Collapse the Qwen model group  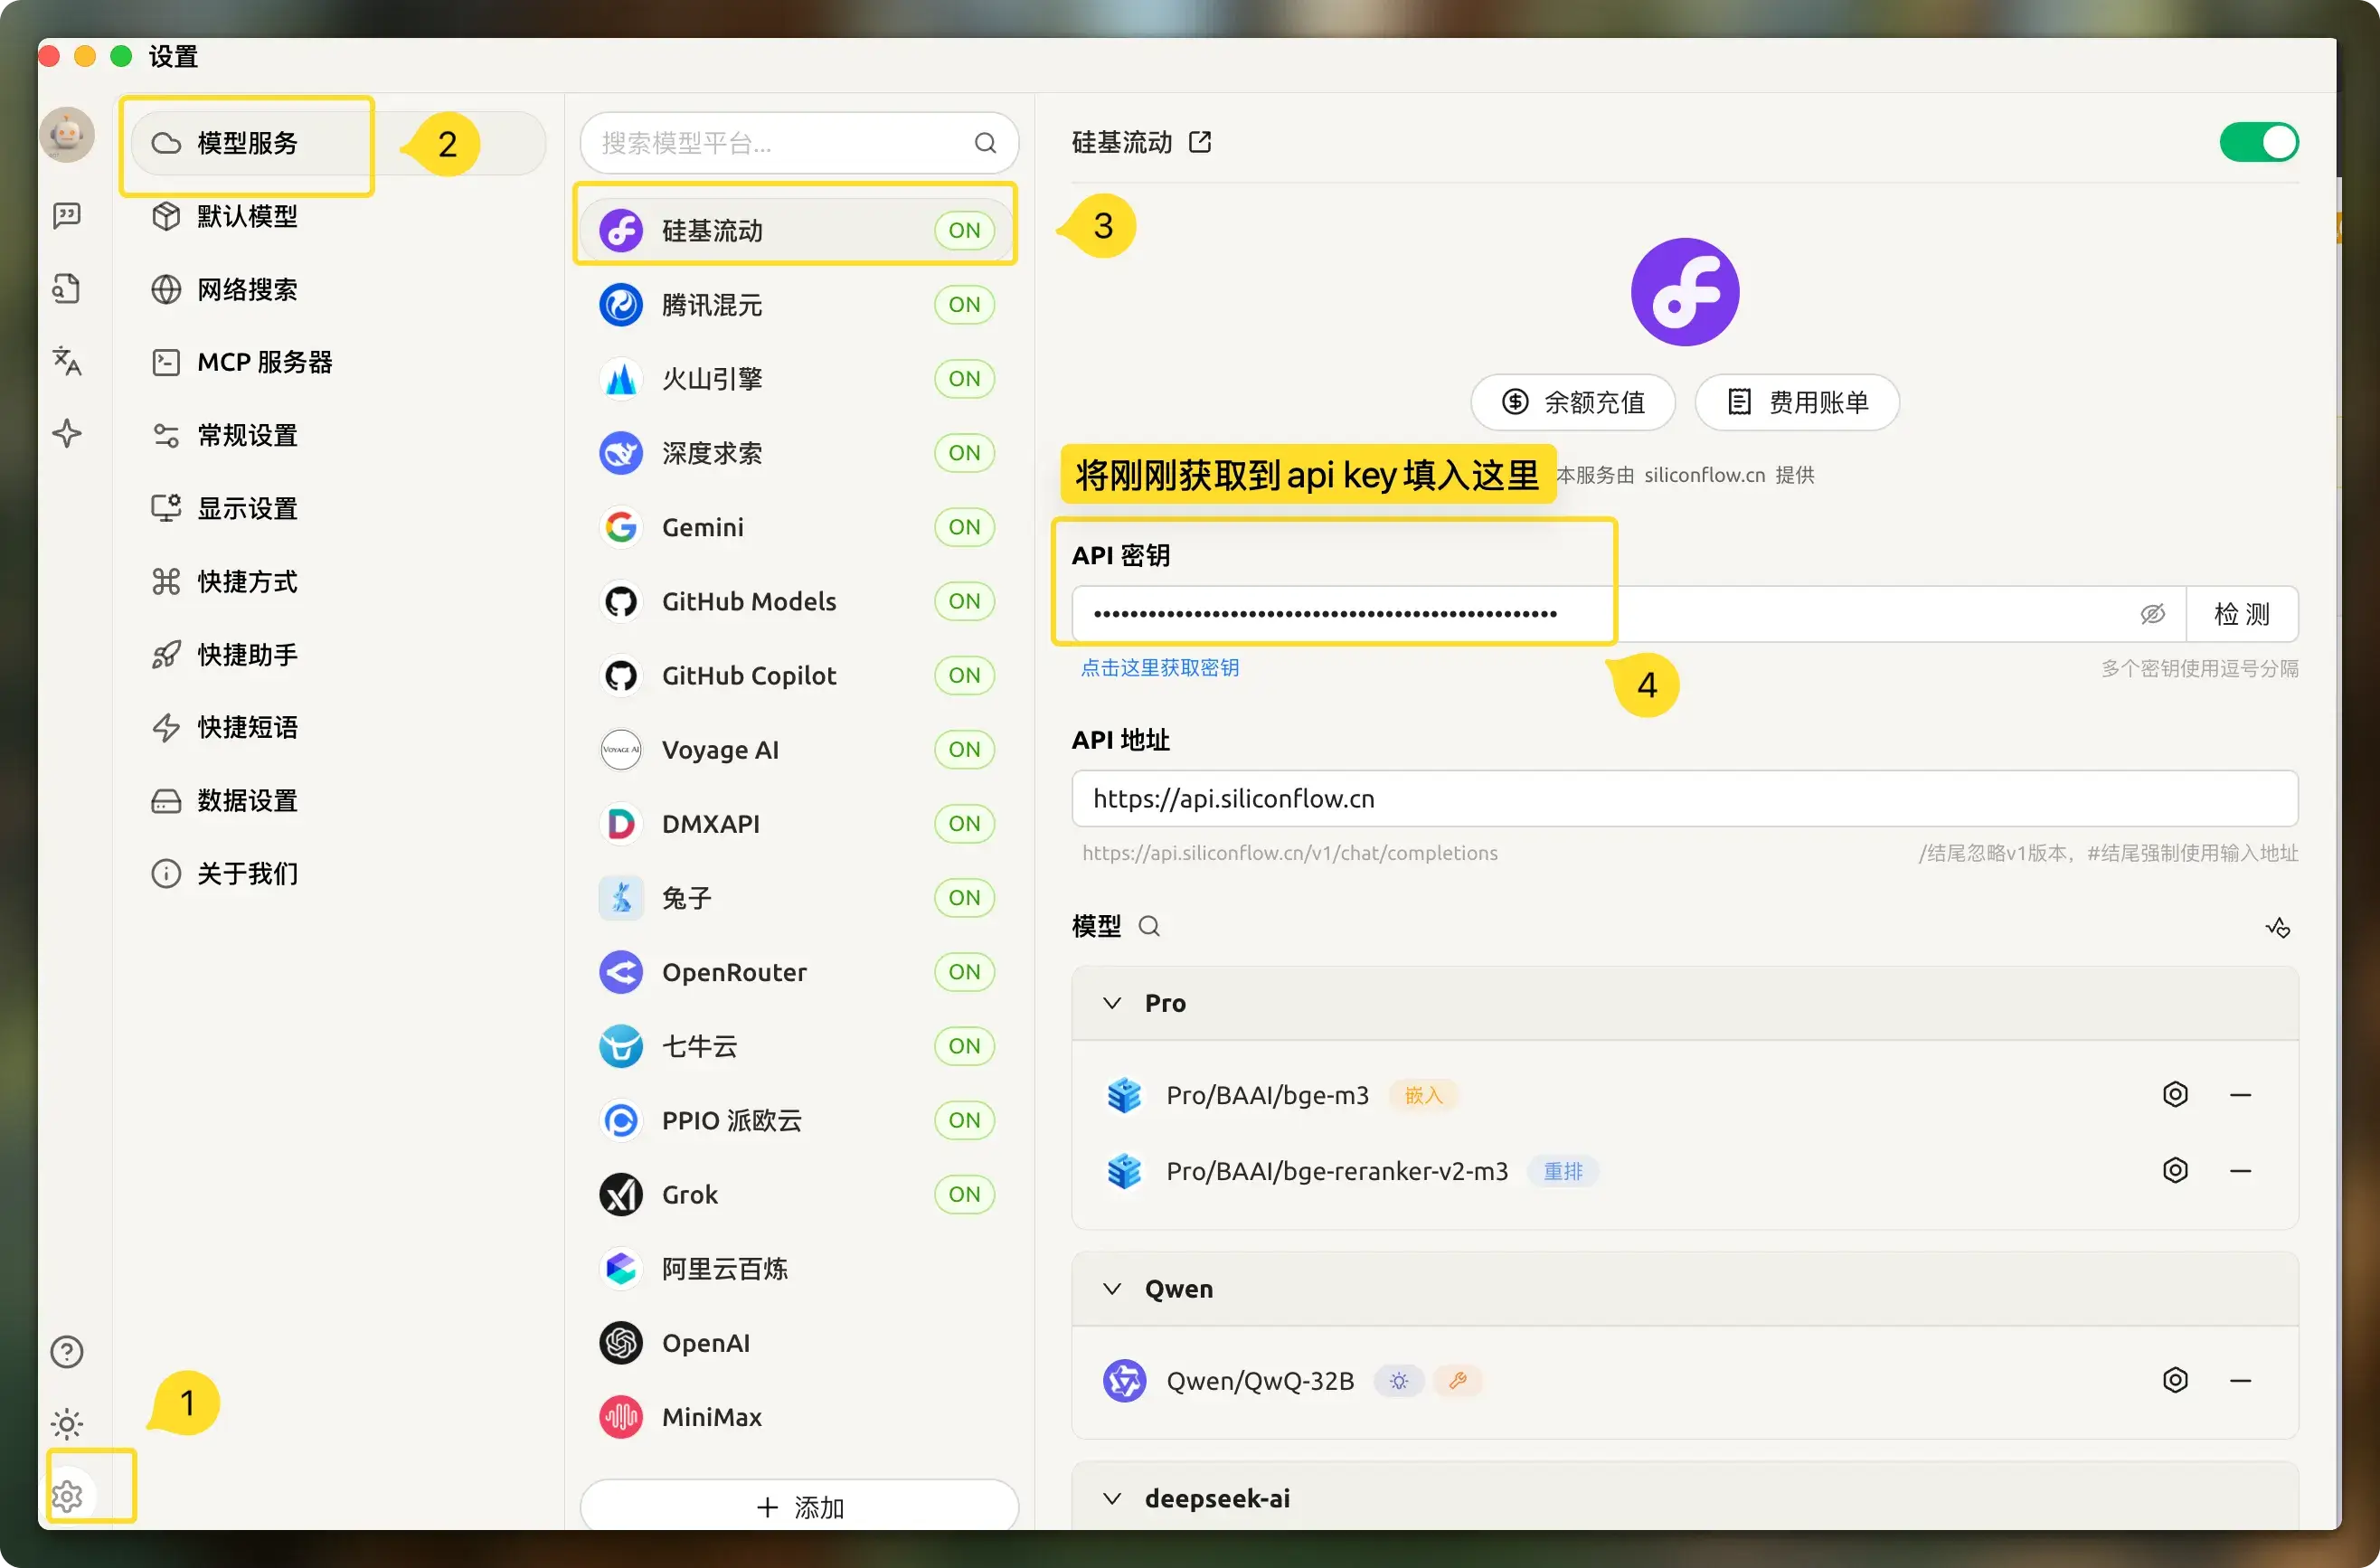coord(1112,1289)
